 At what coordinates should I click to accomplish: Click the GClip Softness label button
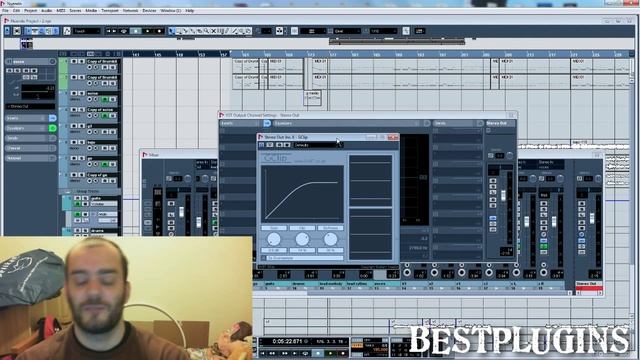[330, 228]
